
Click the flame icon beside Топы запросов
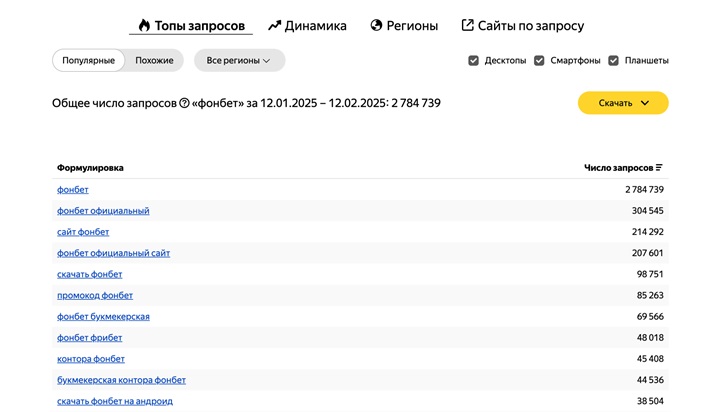(x=144, y=25)
